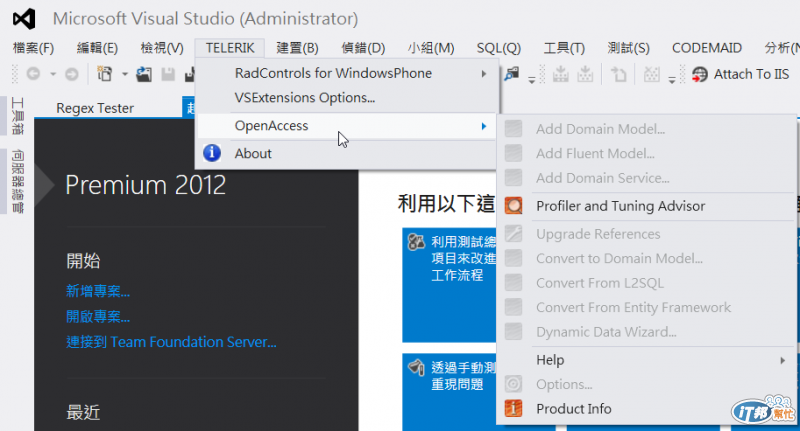Click the first grayed-out download toolbar icon
The image size is (800, 431).
coord(561,74)
